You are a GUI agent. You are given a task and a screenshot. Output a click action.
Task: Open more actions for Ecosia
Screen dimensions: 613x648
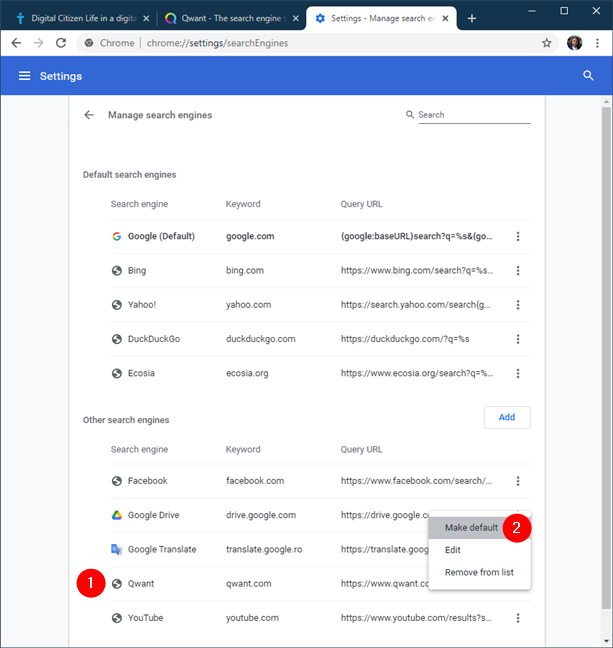coord(518,374)
